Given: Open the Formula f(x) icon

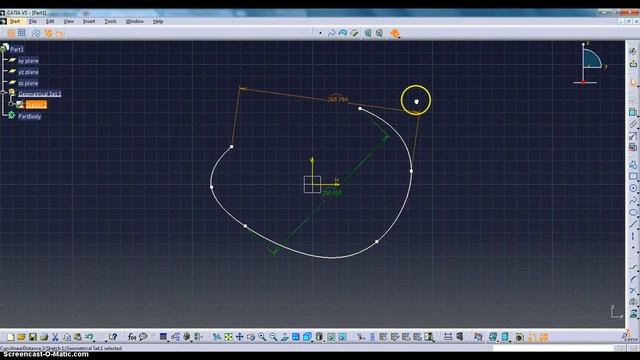Looking at the screenshot, I should (x=131, y=337).
